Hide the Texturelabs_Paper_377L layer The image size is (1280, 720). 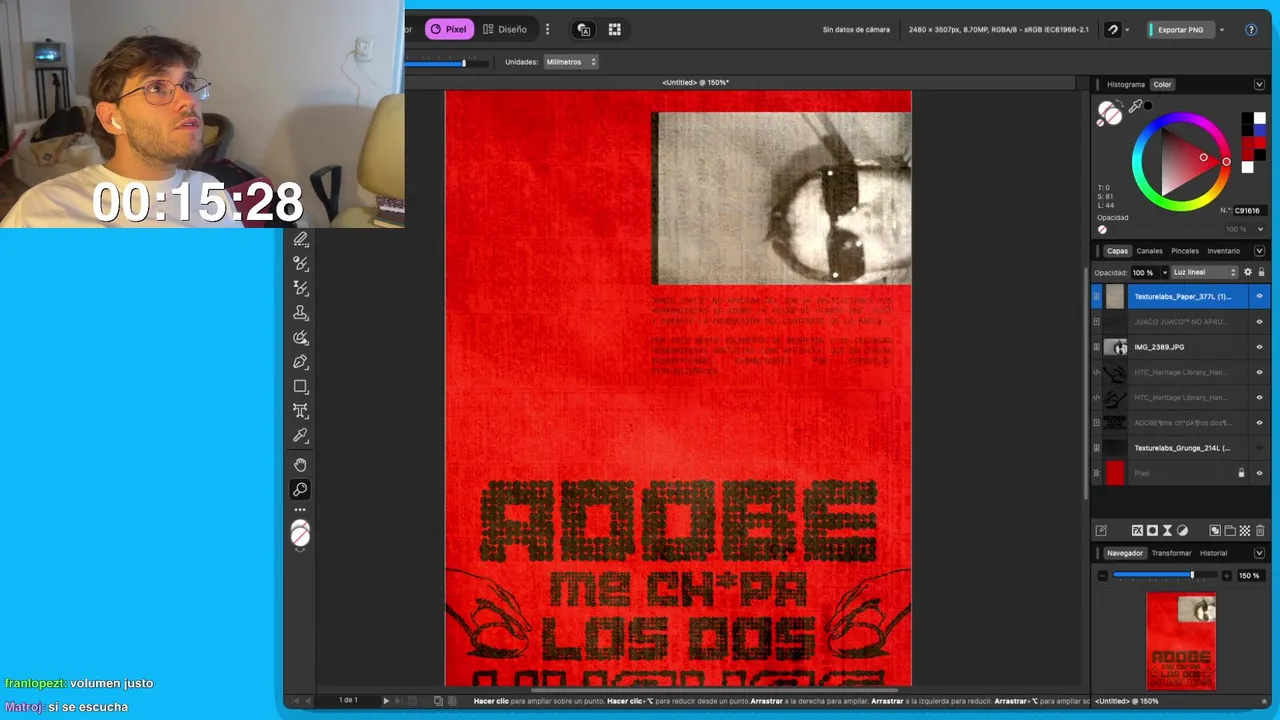[x=1259, y=296]
